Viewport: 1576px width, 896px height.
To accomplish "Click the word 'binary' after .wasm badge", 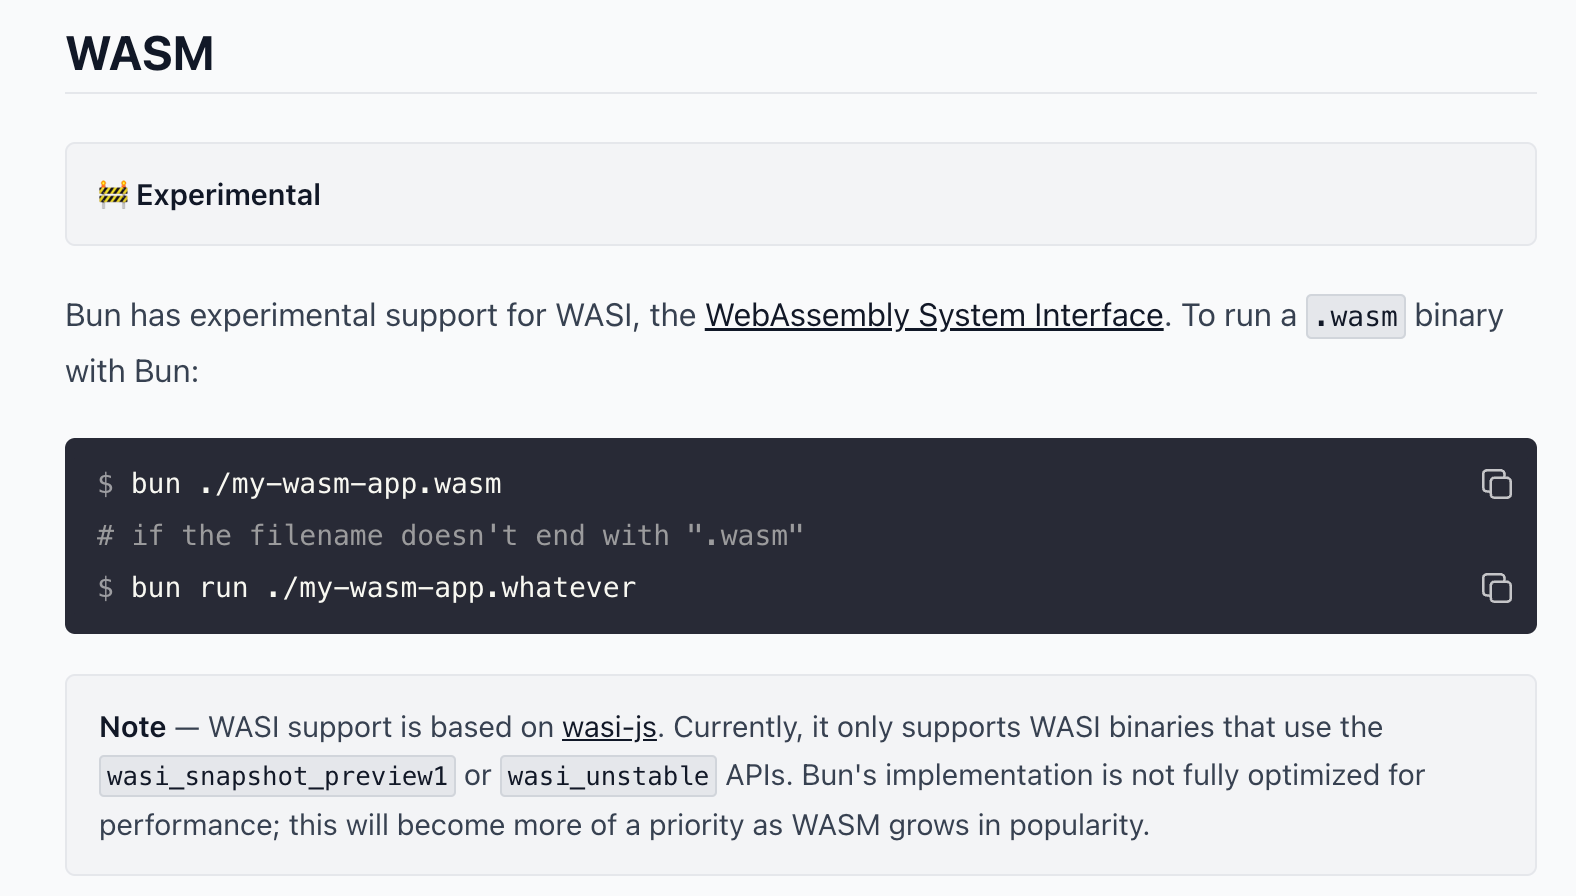I will pos(1458,316).
